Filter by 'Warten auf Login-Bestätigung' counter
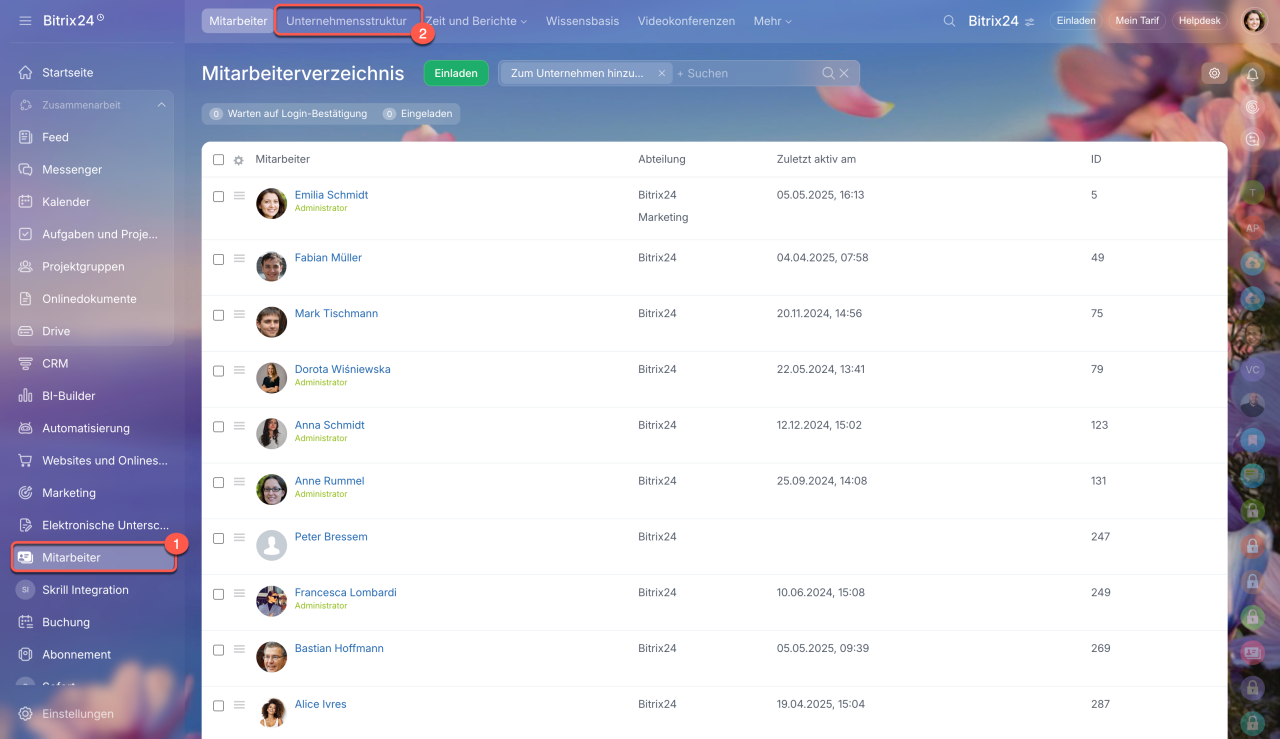This screenshot has width=1280, height=739. [x=288, y=114]
